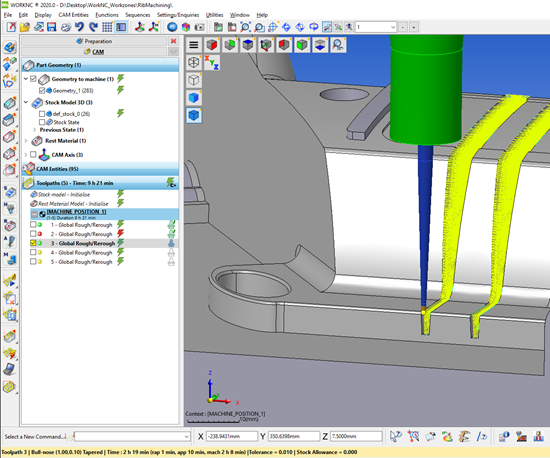
Task: Select the green side-face view cube
Action: tap(230, 45)
